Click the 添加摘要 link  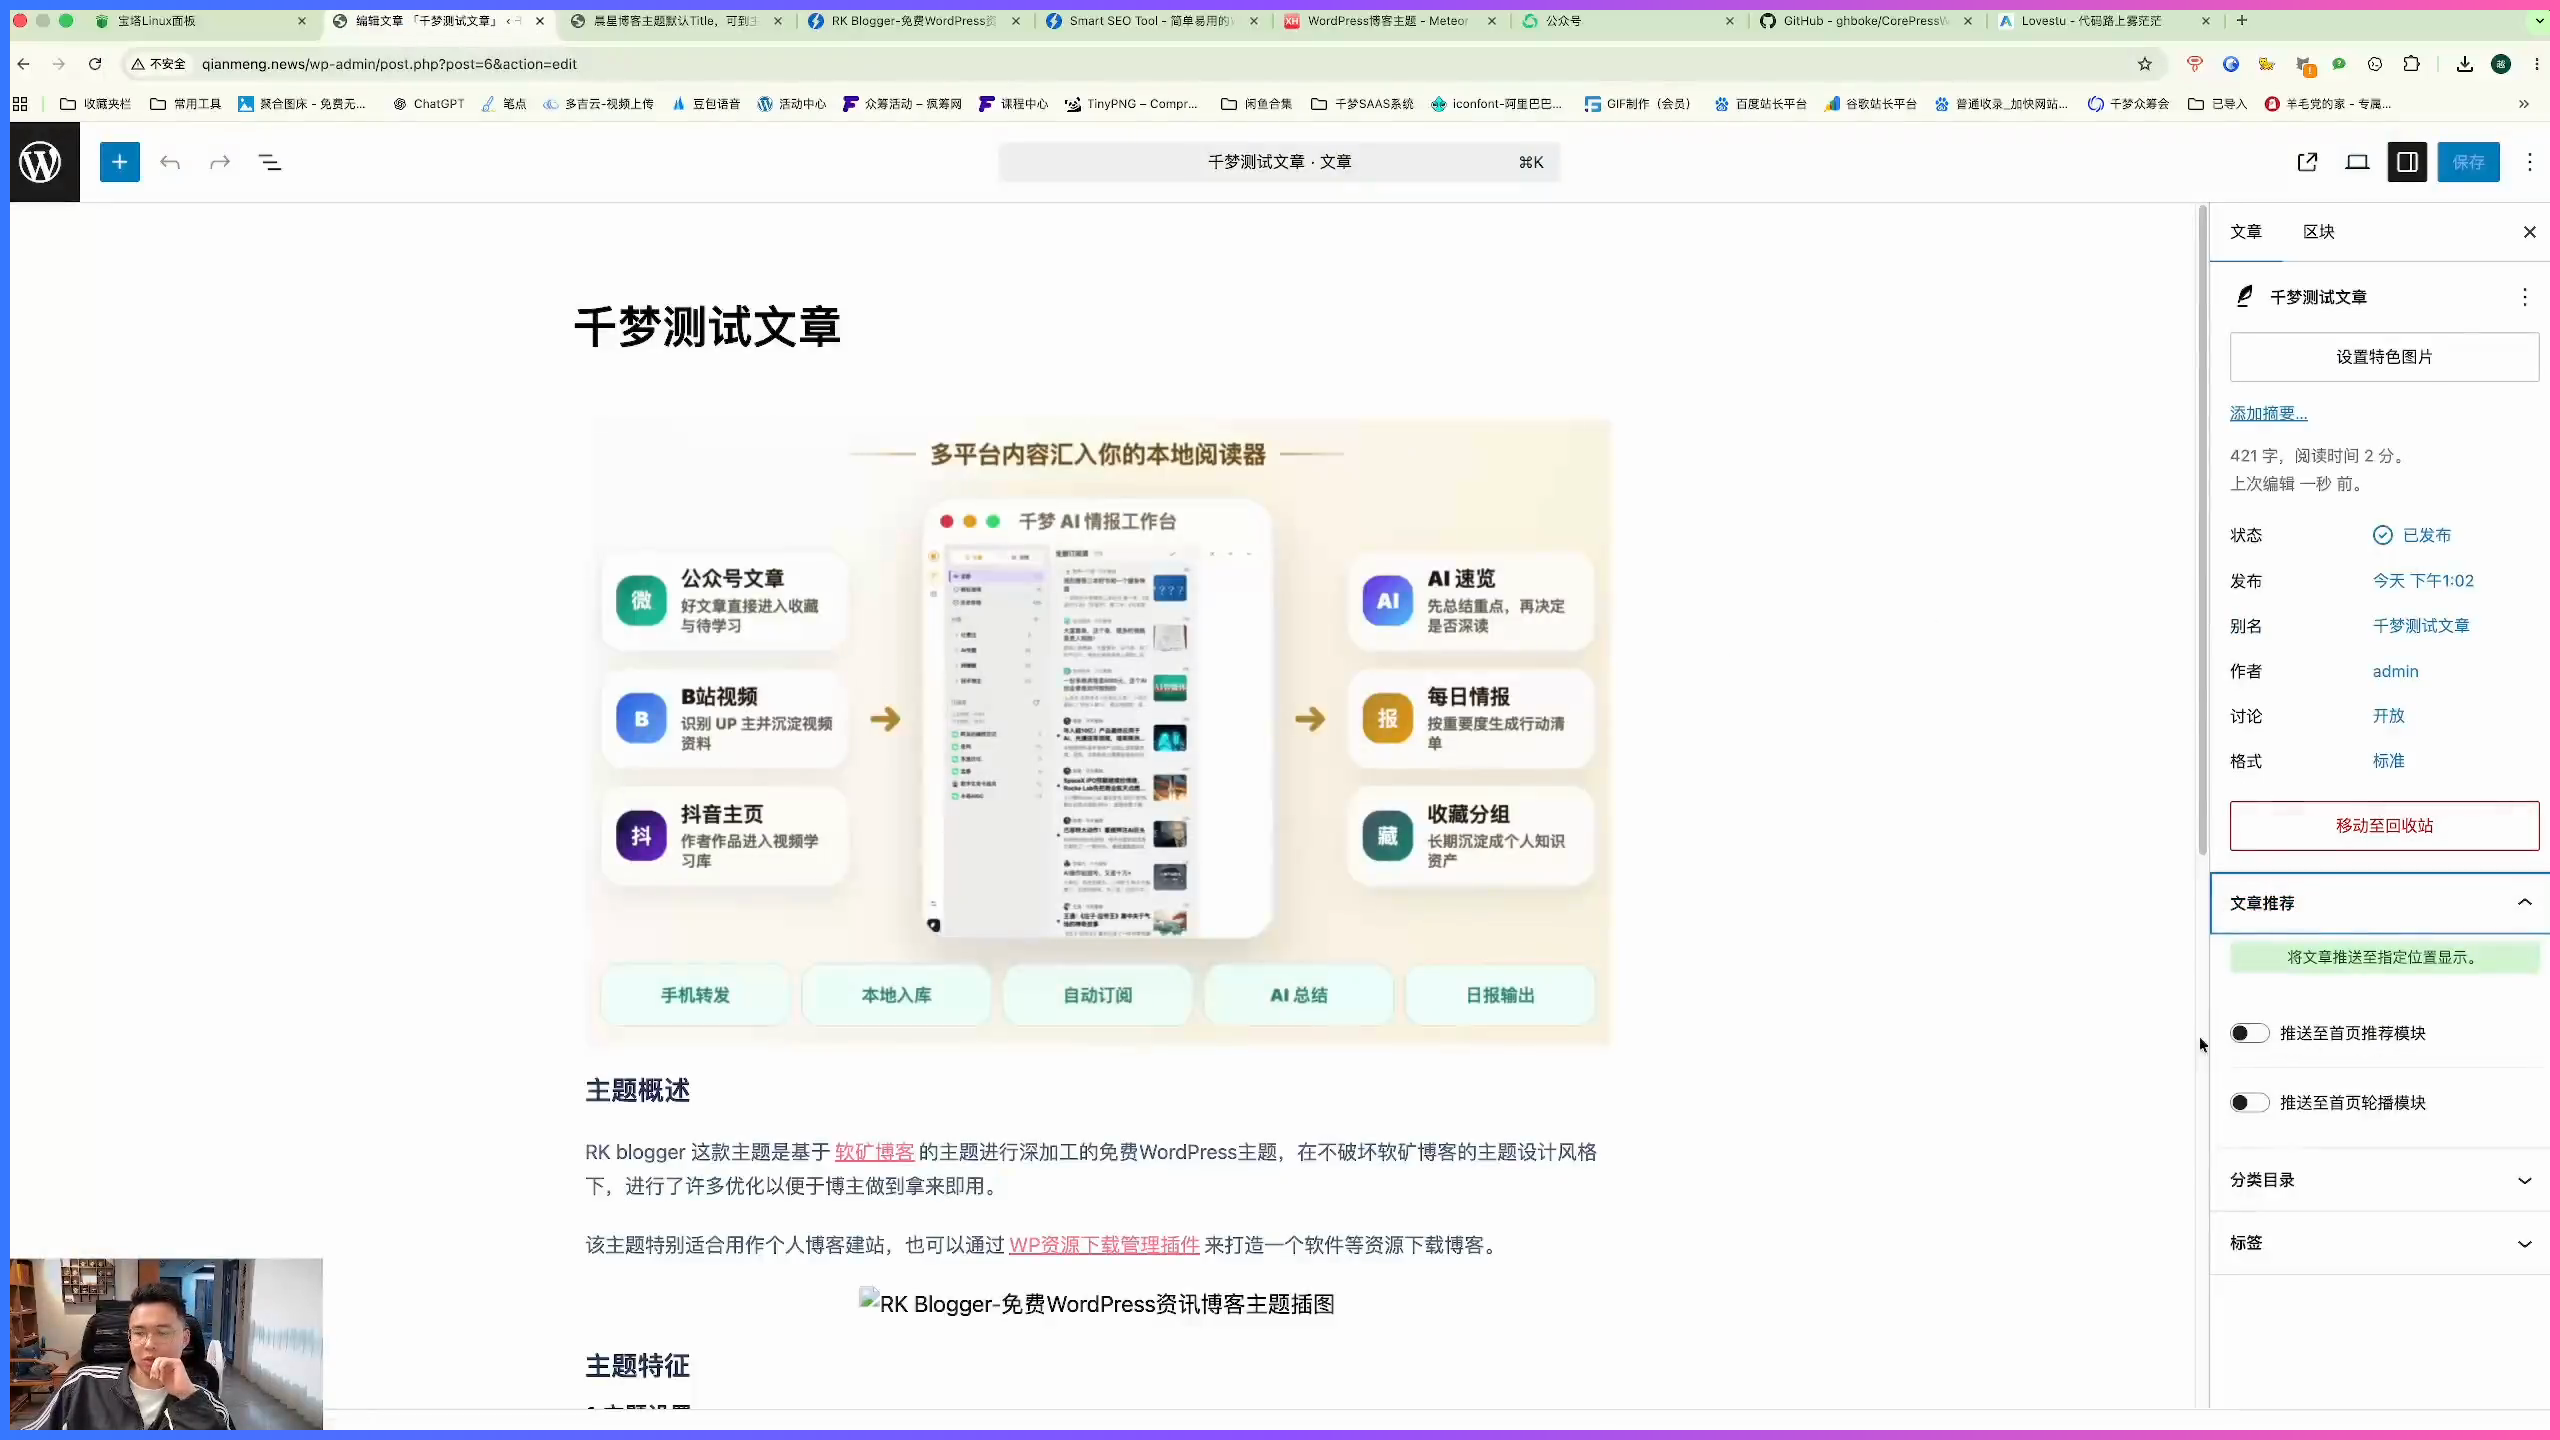[x=2268, y=414]
